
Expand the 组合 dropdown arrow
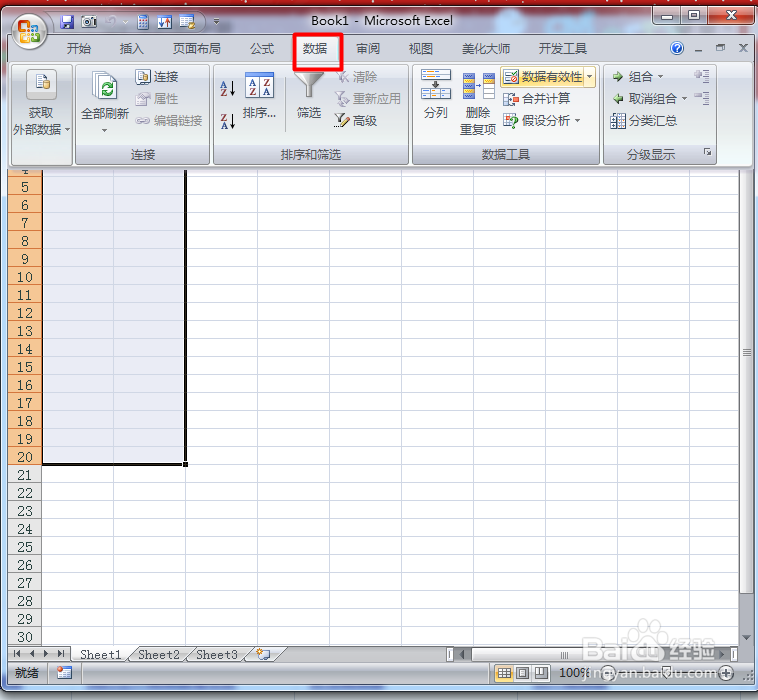[x=660, y=76]
